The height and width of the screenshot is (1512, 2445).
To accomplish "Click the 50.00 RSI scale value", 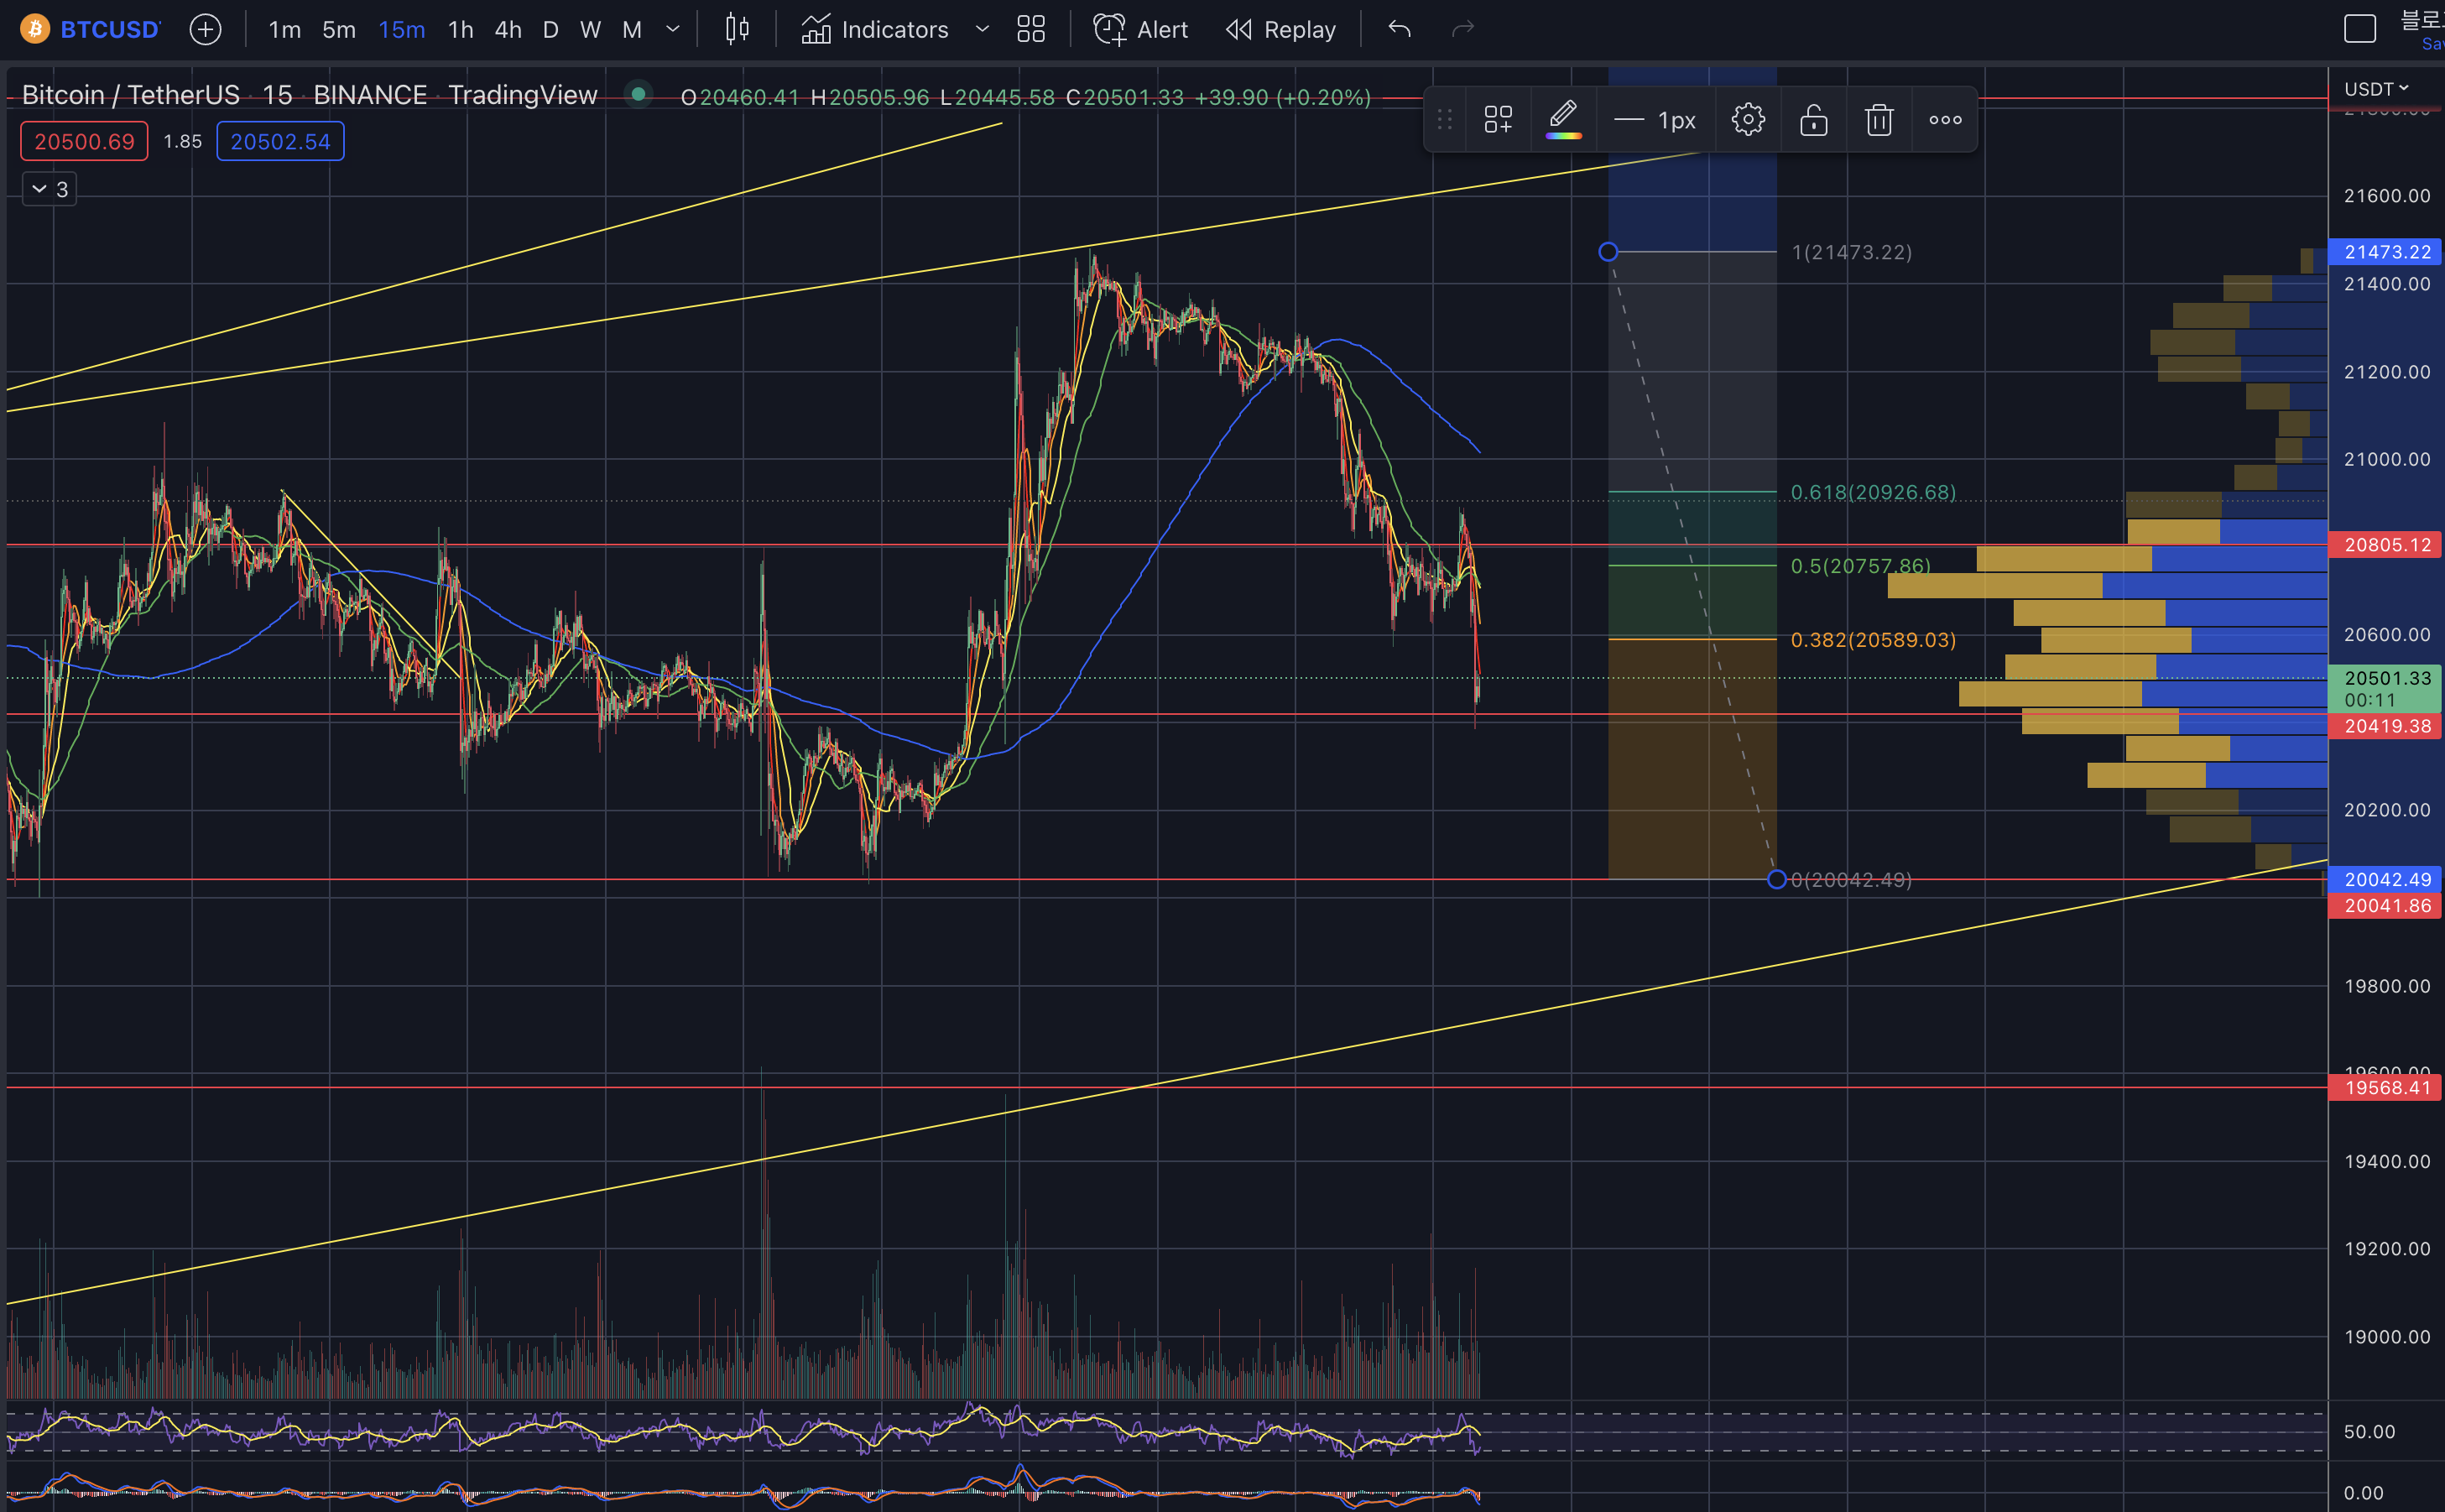I will click(2369, 1432).
